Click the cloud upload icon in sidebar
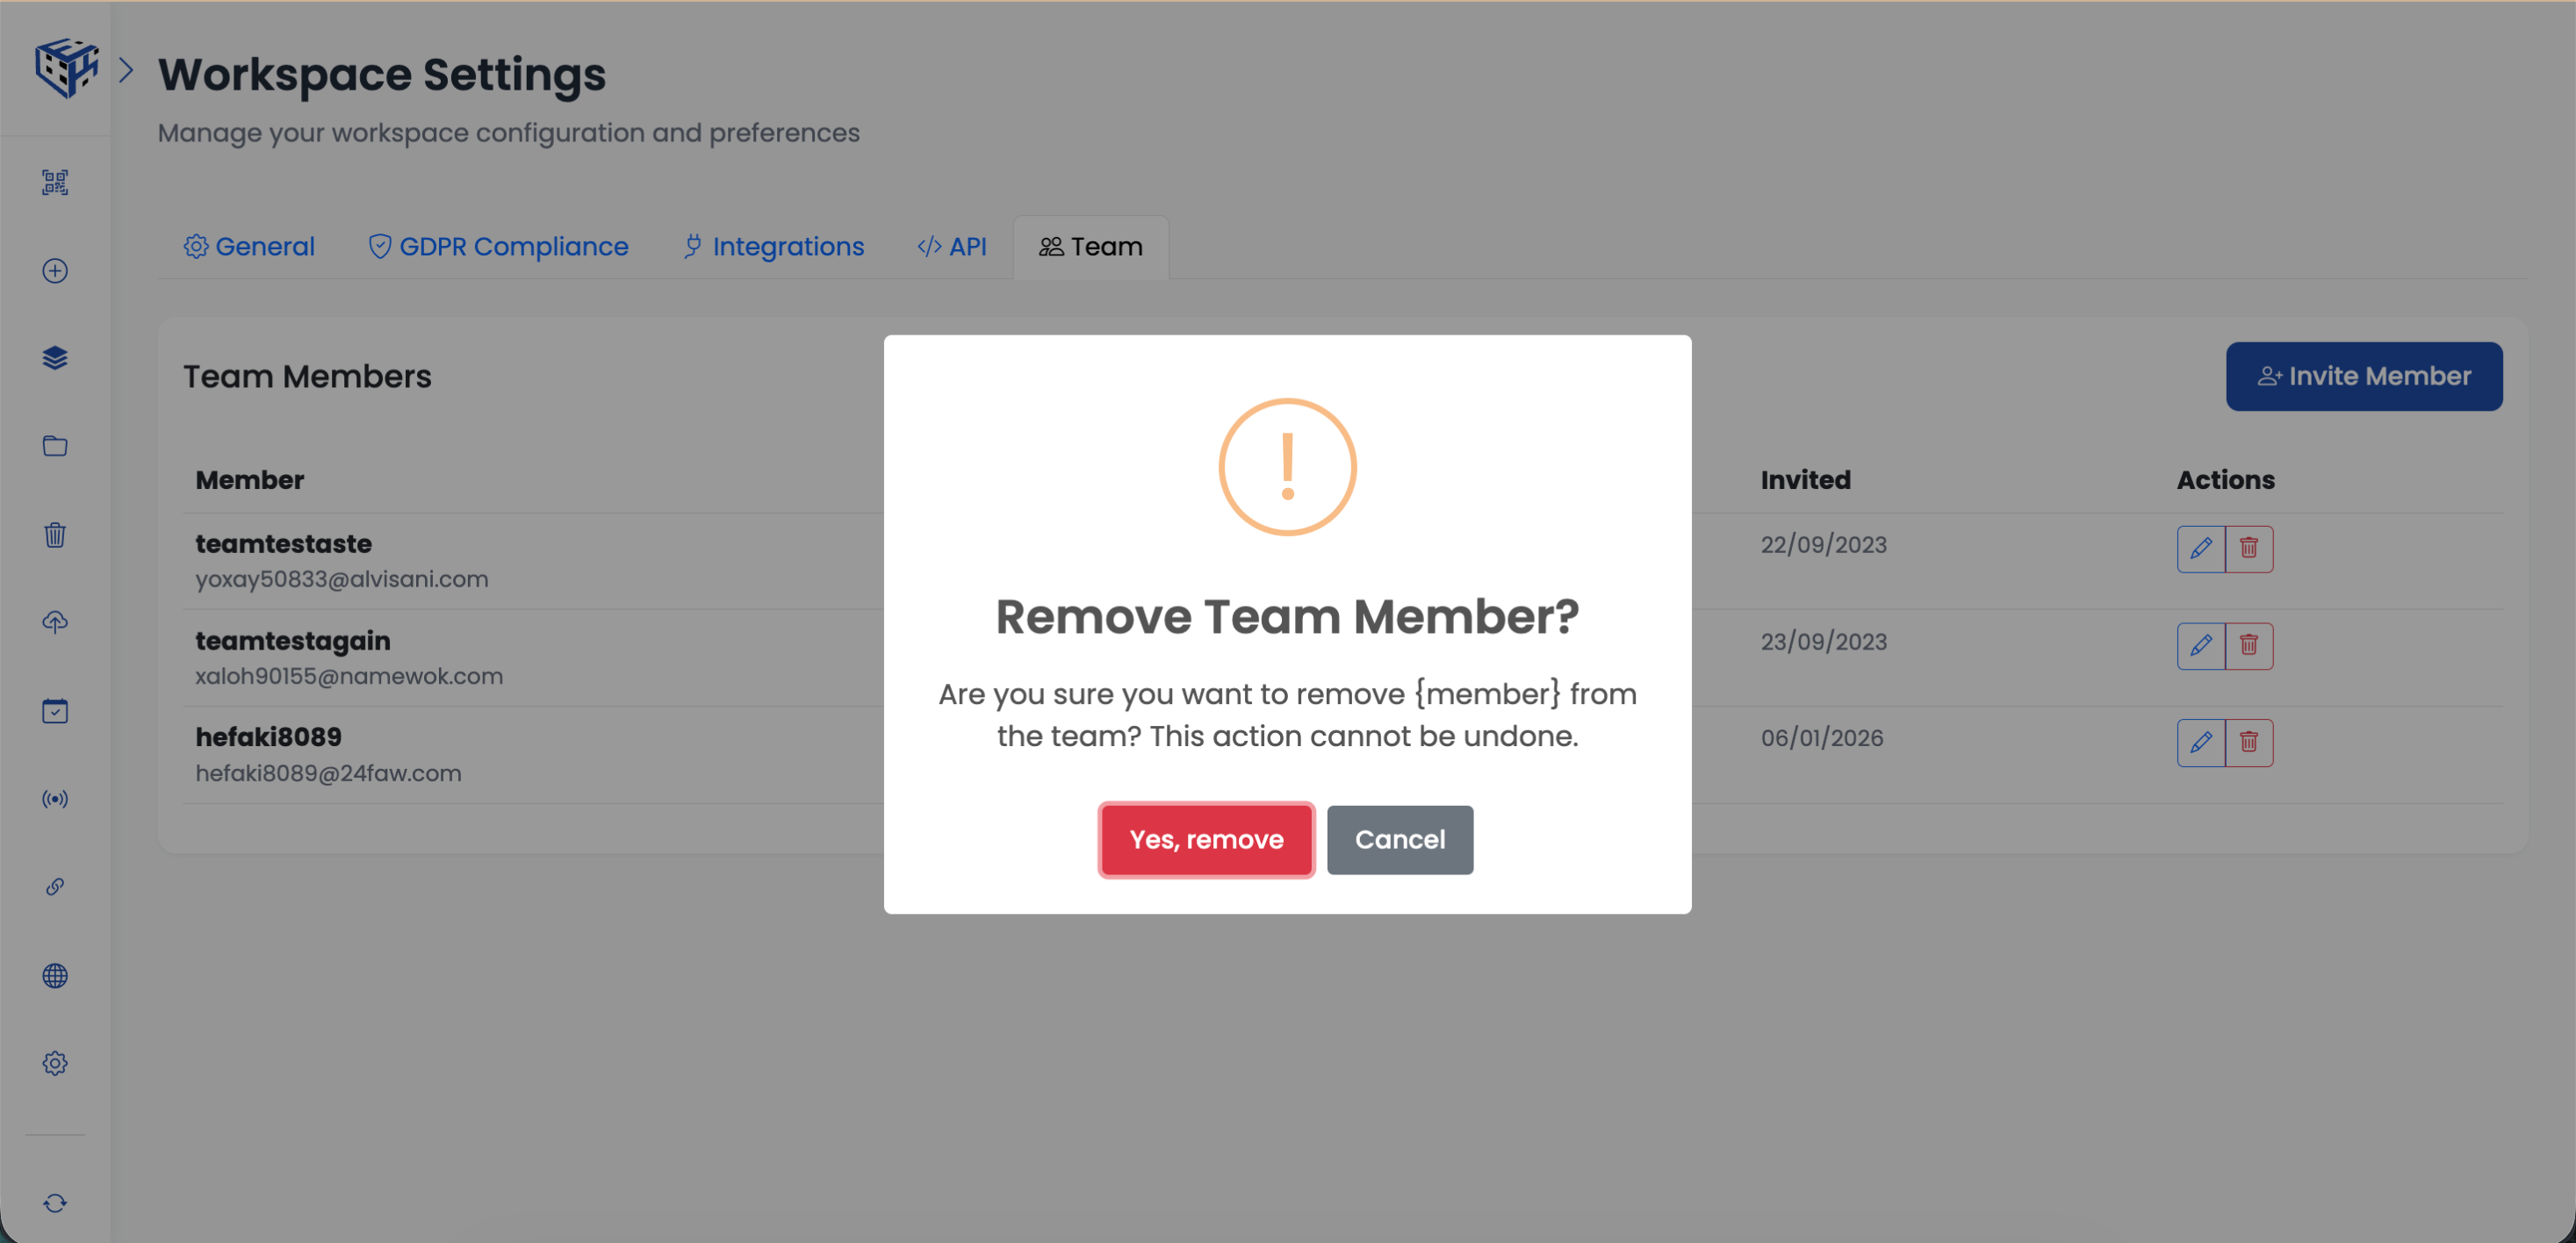This screenshot has height=1243, width=2576. [55, 622]
